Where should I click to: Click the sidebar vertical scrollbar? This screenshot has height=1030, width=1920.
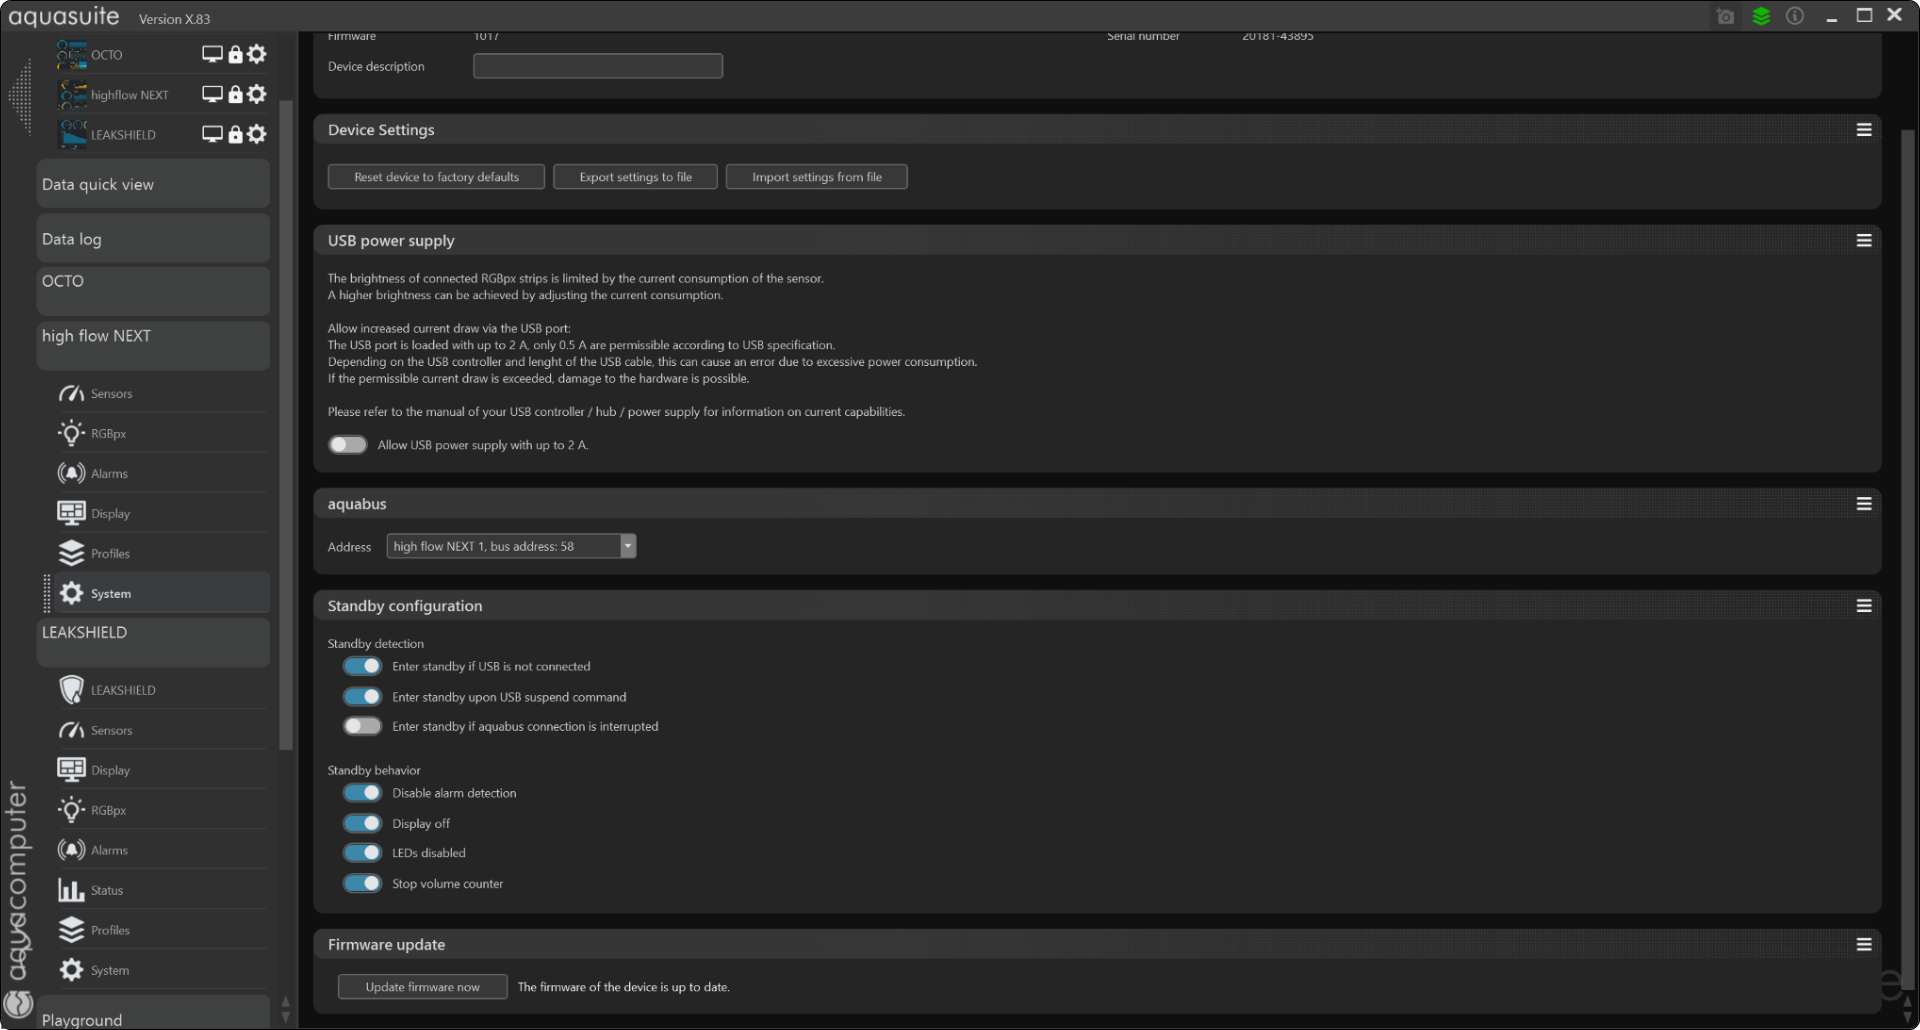[x=286, y=425]
